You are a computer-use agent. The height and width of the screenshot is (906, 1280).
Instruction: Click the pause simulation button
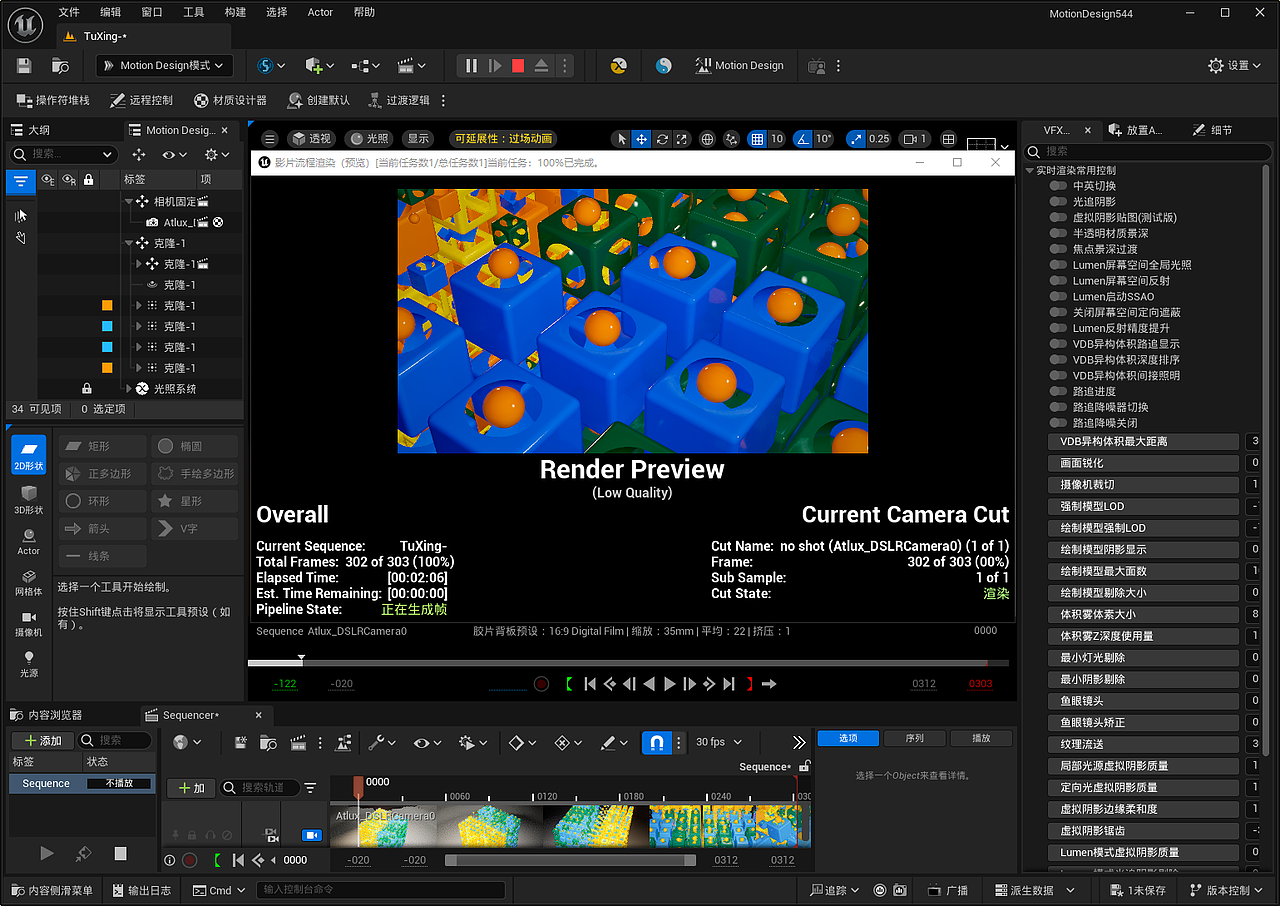[471, 66]
